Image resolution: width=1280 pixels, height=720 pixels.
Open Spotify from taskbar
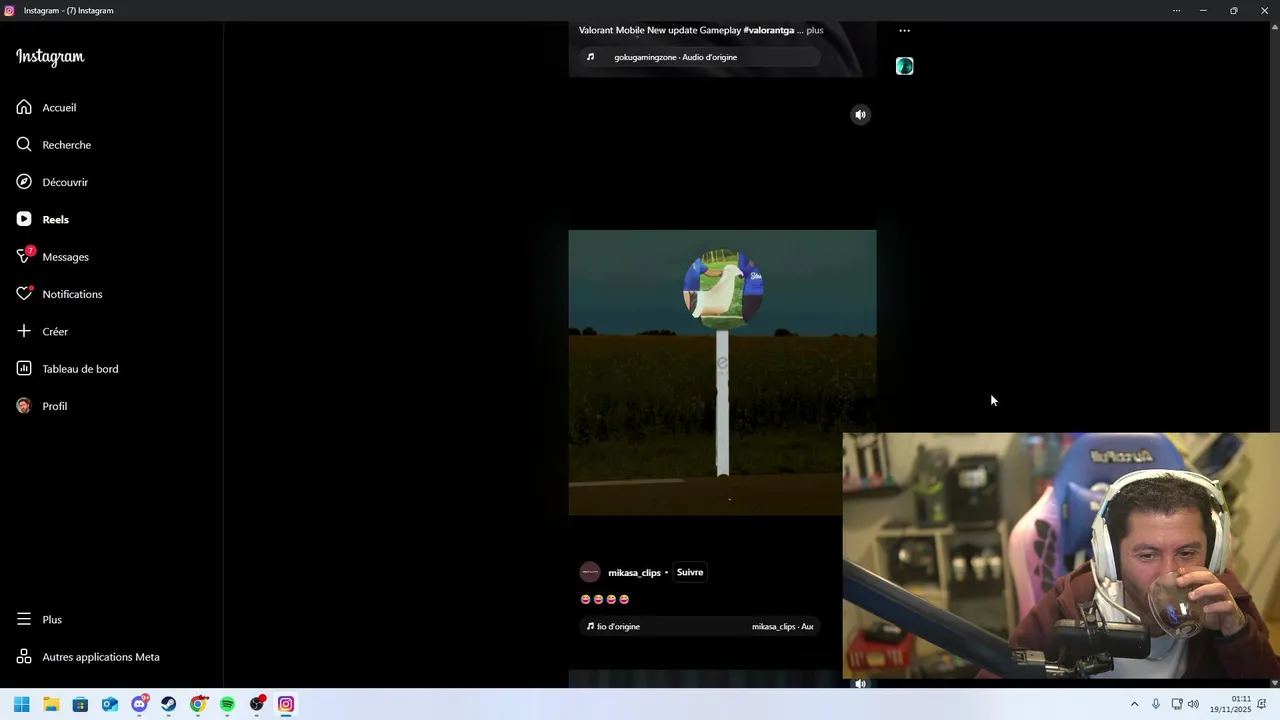pos(227,704)
